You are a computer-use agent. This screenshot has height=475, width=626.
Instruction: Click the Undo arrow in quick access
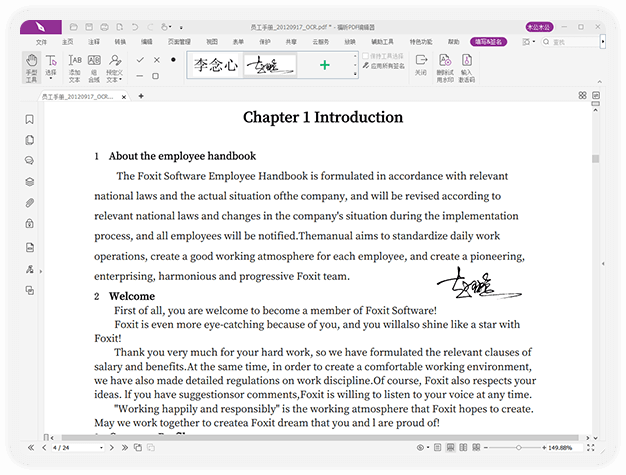[135, 27]
